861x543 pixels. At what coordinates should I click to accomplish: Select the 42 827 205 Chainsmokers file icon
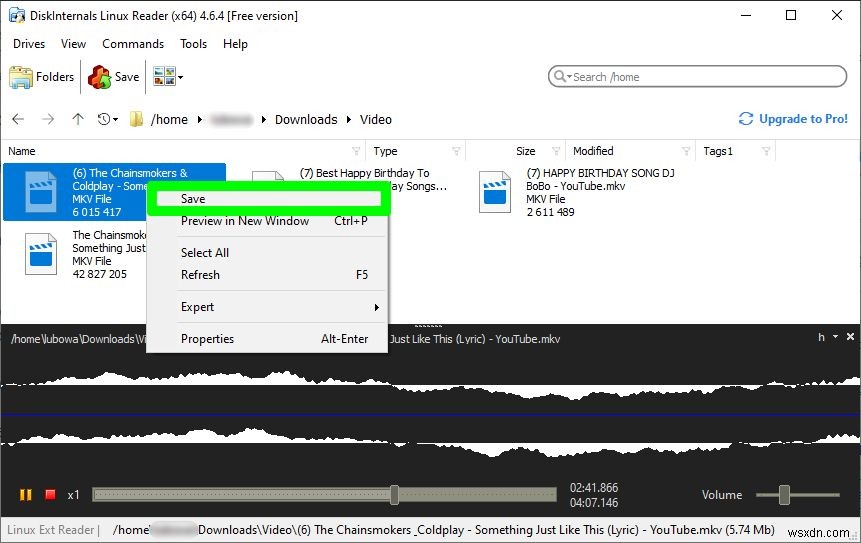[x=41, y=254]
